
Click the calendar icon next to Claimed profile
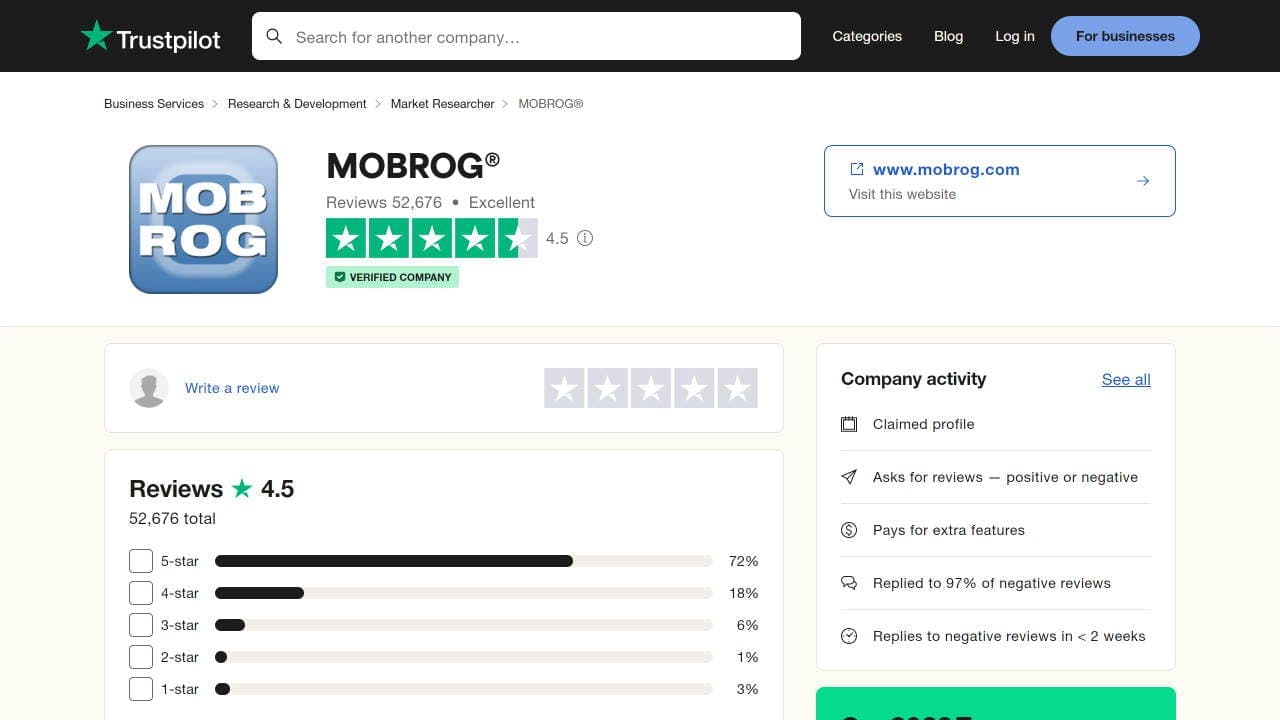click(x=848, y=424)
